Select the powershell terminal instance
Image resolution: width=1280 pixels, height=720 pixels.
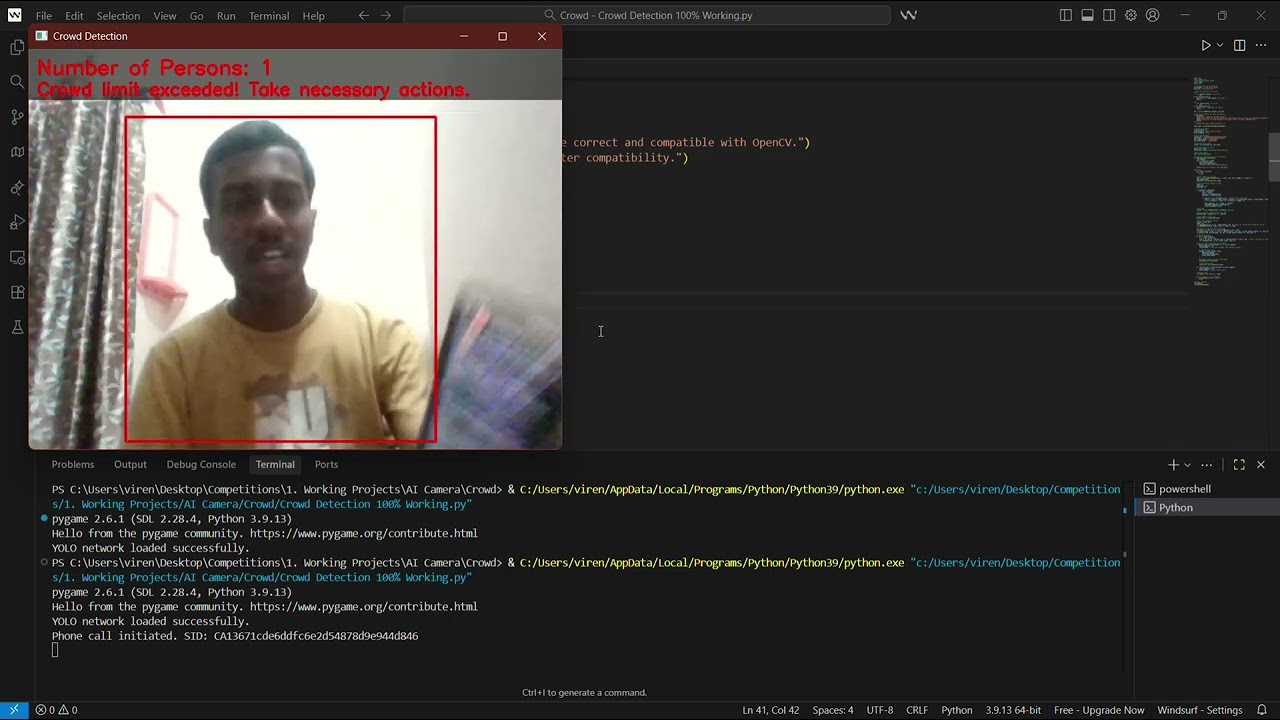point(1207,489)
